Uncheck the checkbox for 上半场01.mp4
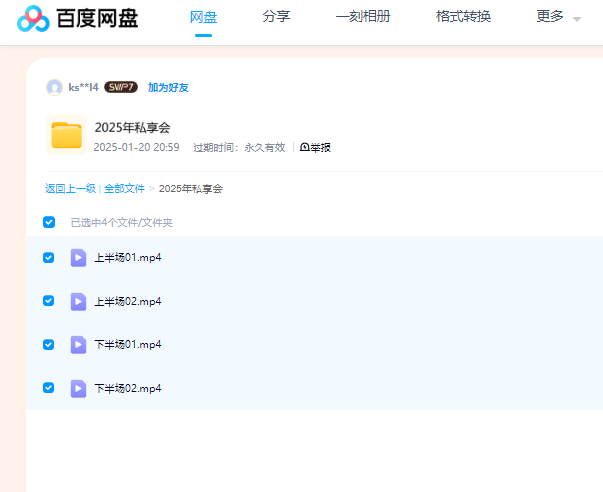The height and width of the screenshot is (492, 603). (x=48, y=257)
